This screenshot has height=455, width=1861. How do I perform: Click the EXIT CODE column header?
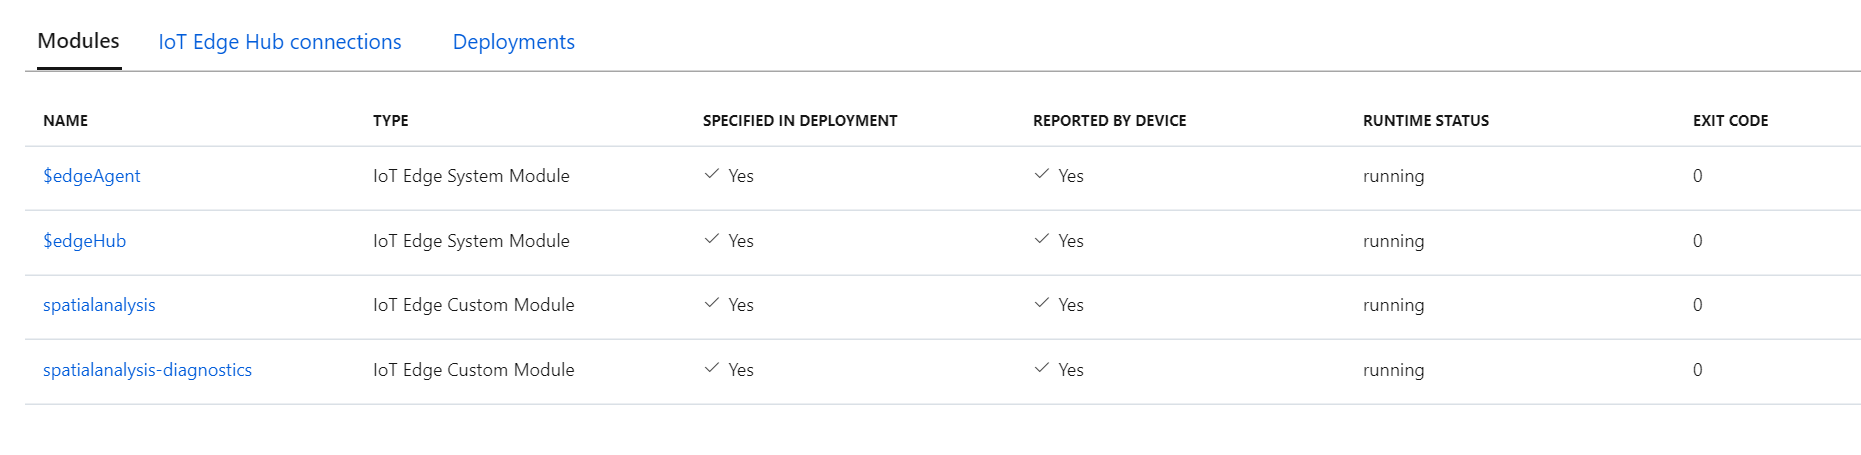pos(1730,121)
